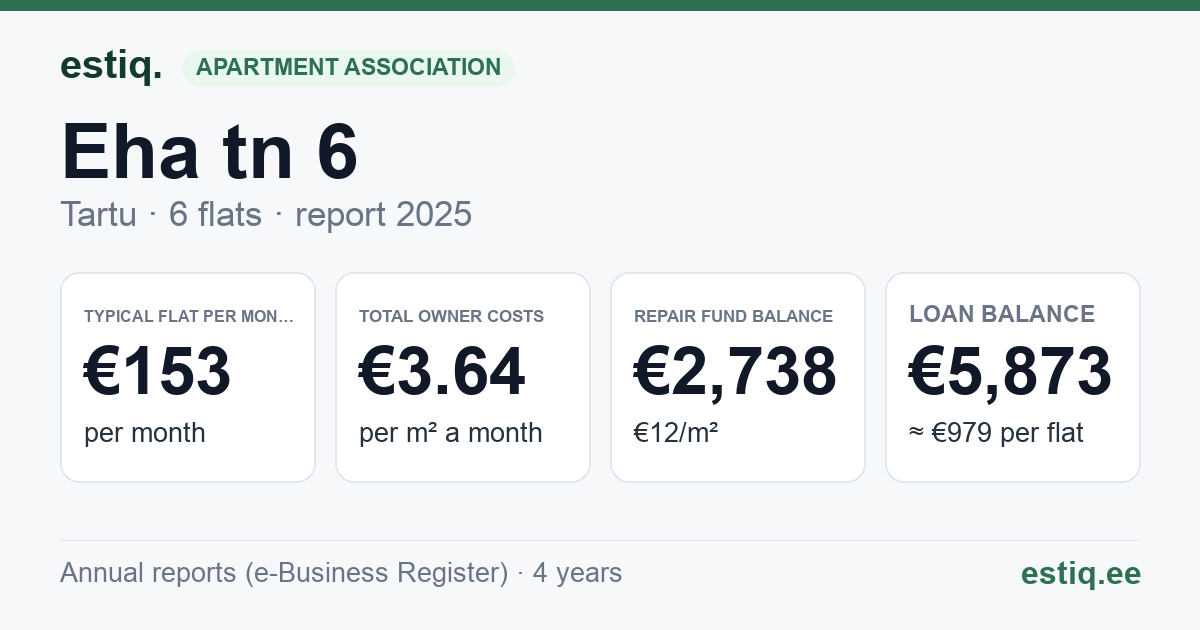Click the ≈ €979 per flat caption
This screenshot has width=1200, height=630.
(996, 433)
